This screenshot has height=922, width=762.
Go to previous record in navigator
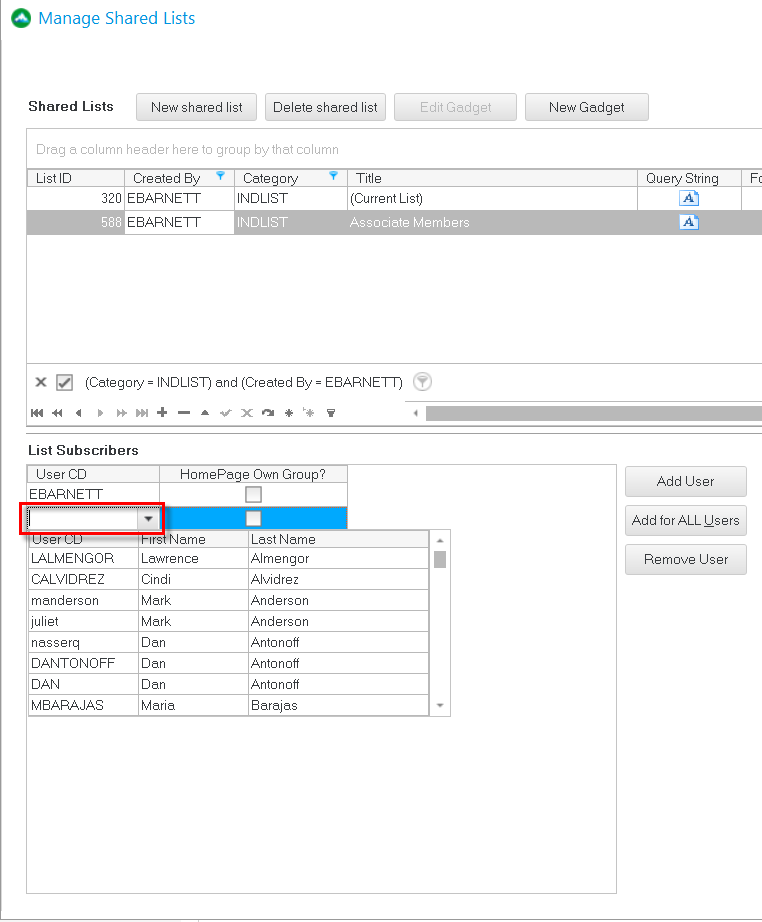click(x=78, y=413)
